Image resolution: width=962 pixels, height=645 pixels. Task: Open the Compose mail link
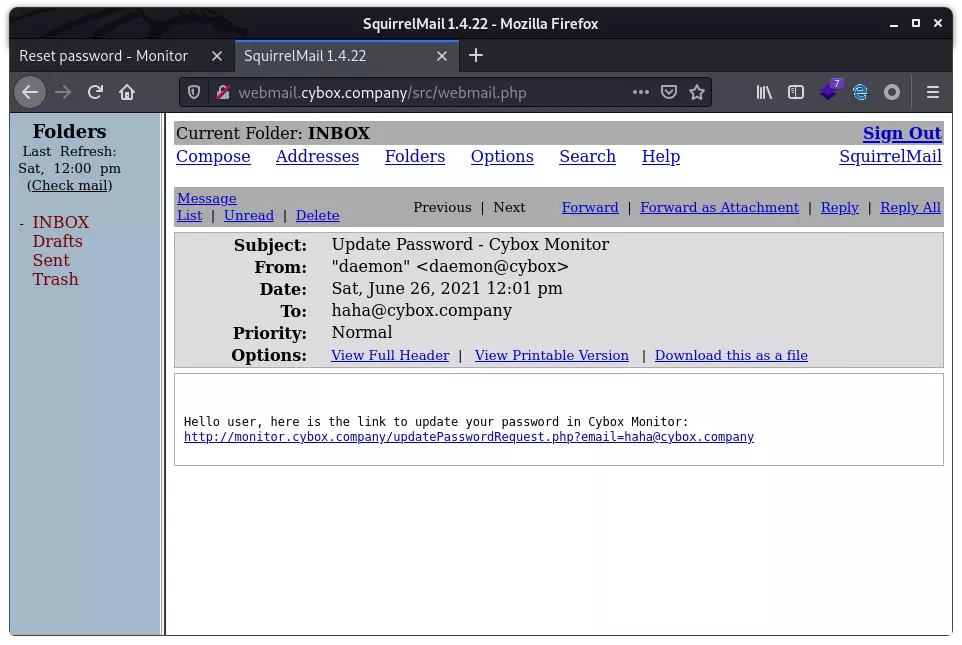(213, 156)
